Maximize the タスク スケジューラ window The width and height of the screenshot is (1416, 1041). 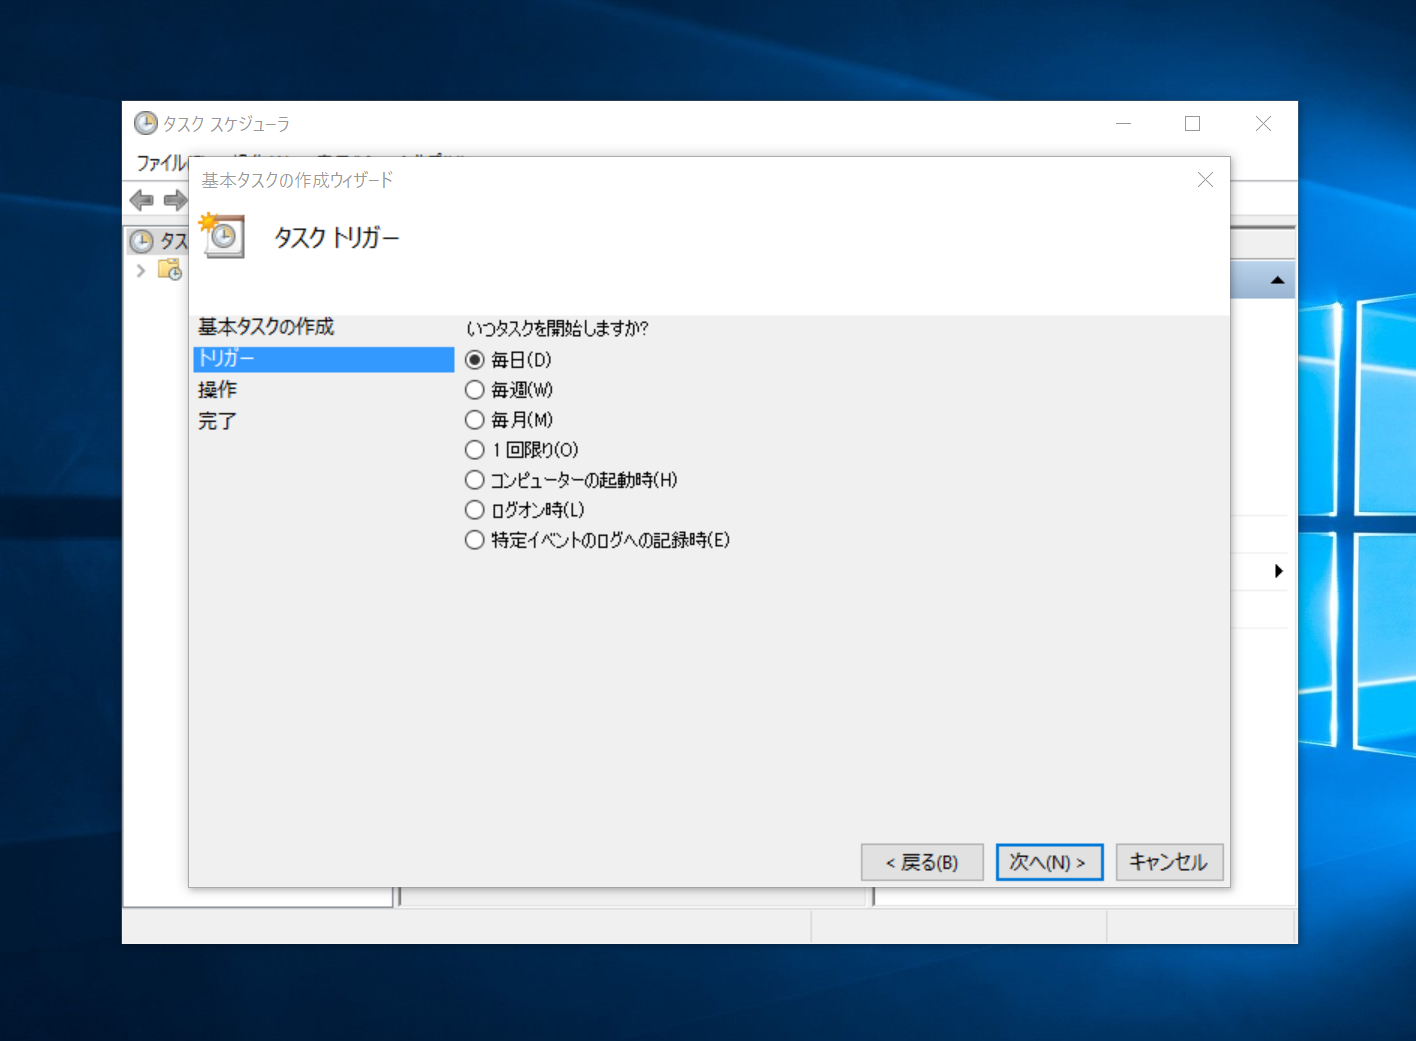(x=1192, y=123)
